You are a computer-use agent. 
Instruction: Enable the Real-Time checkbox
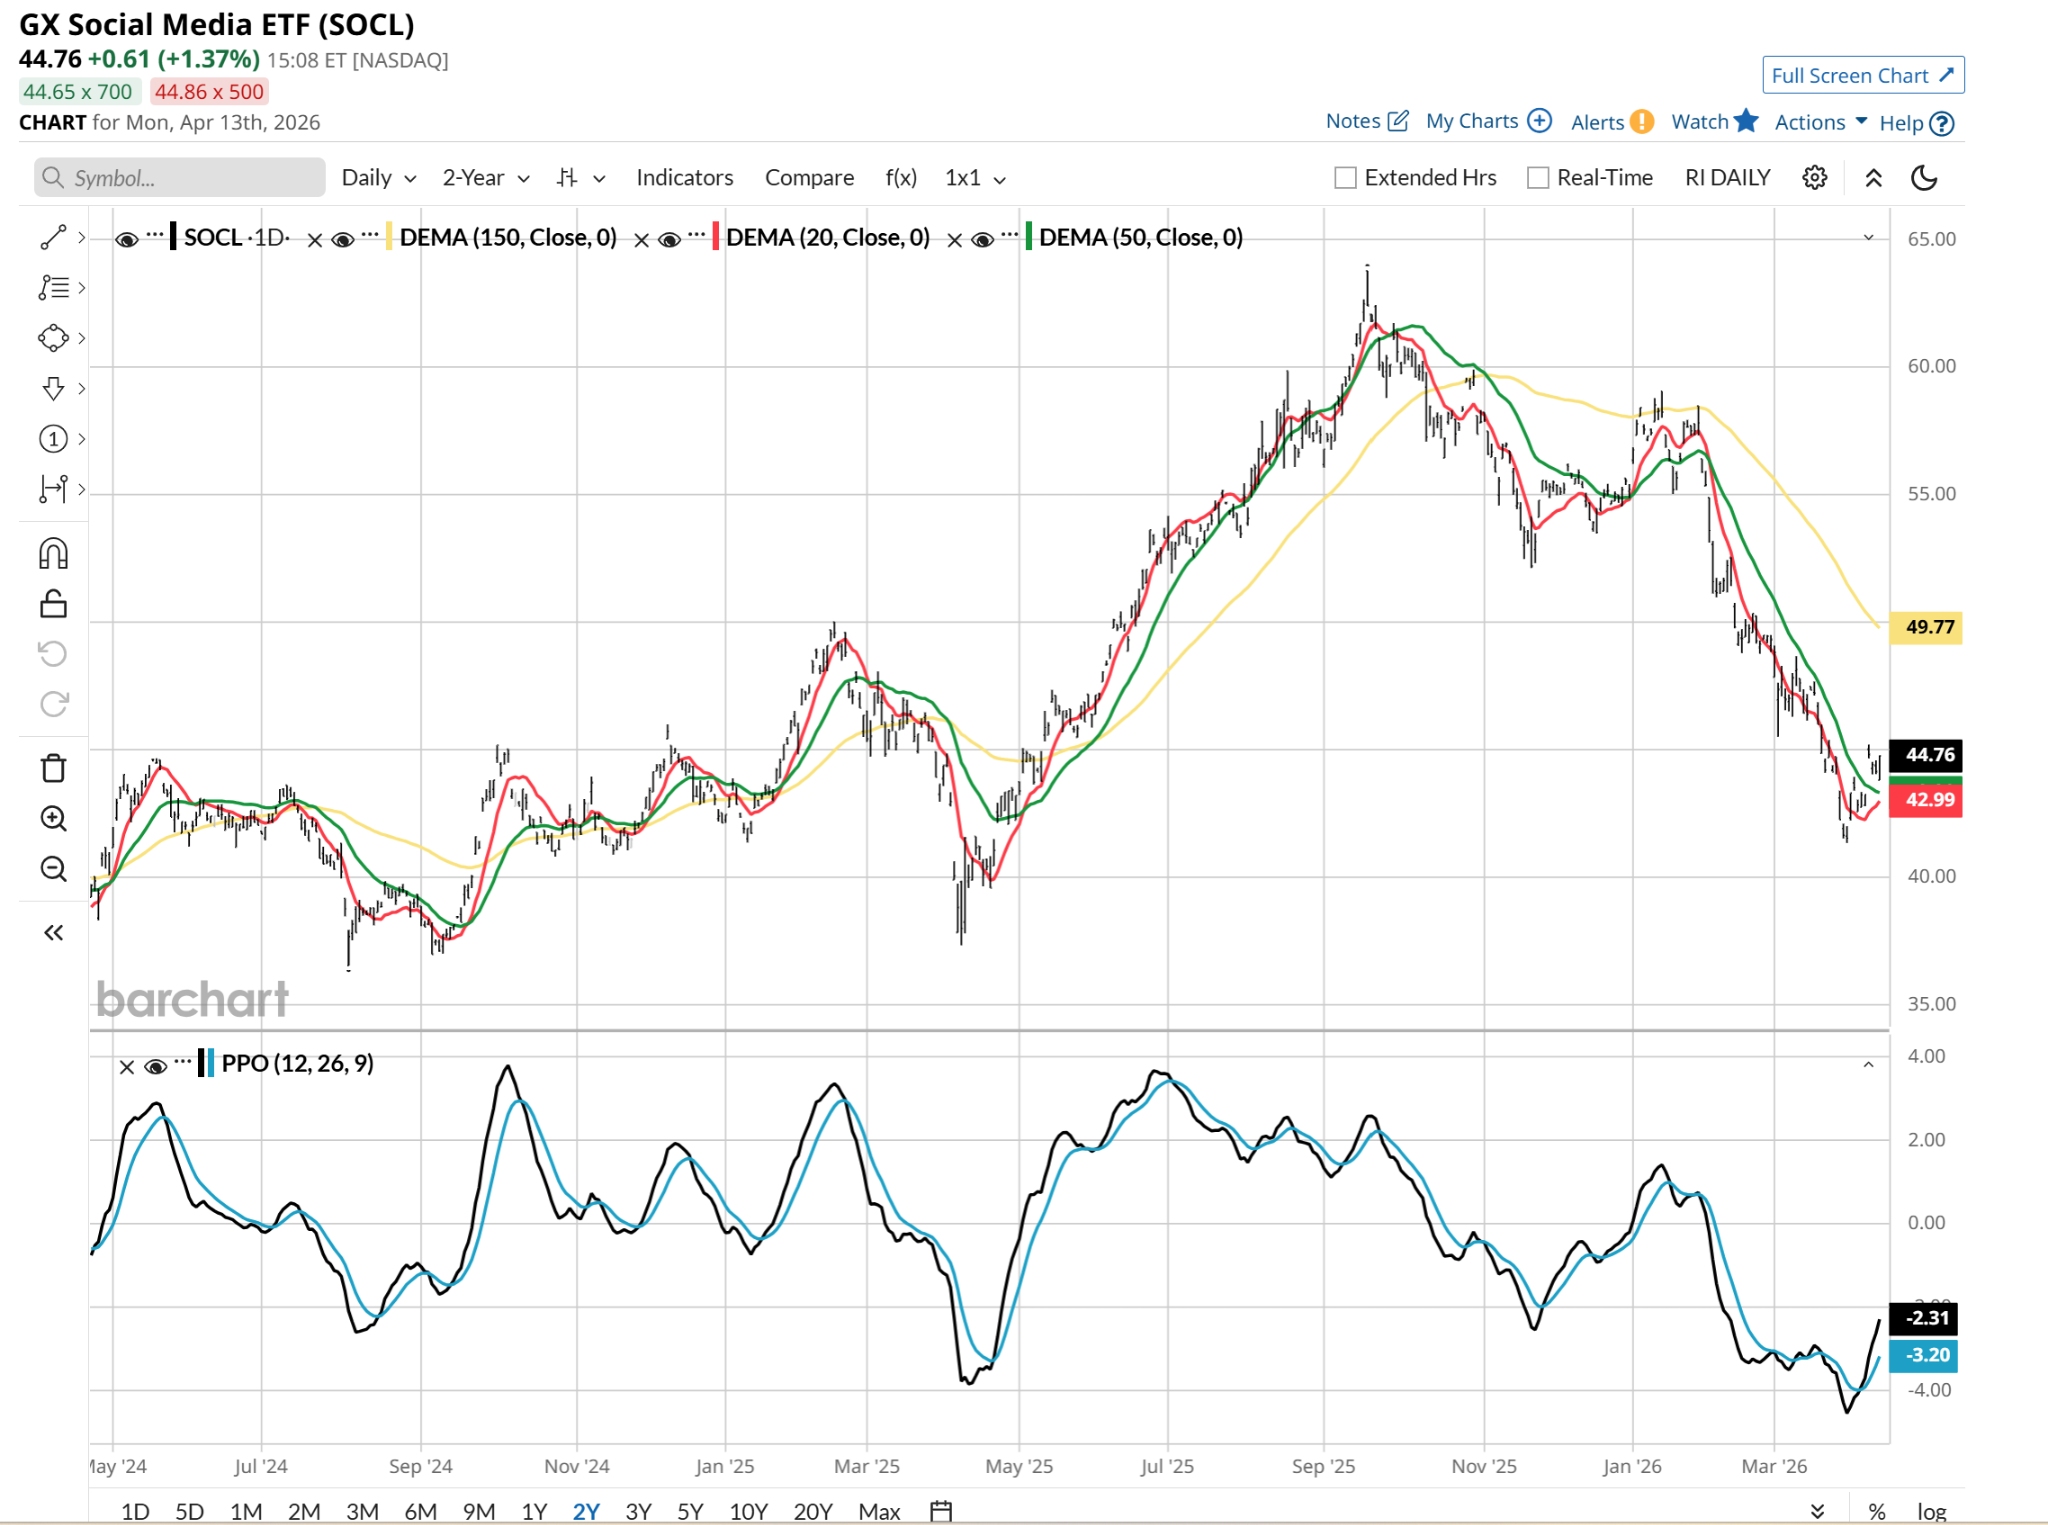(1538, 178)
